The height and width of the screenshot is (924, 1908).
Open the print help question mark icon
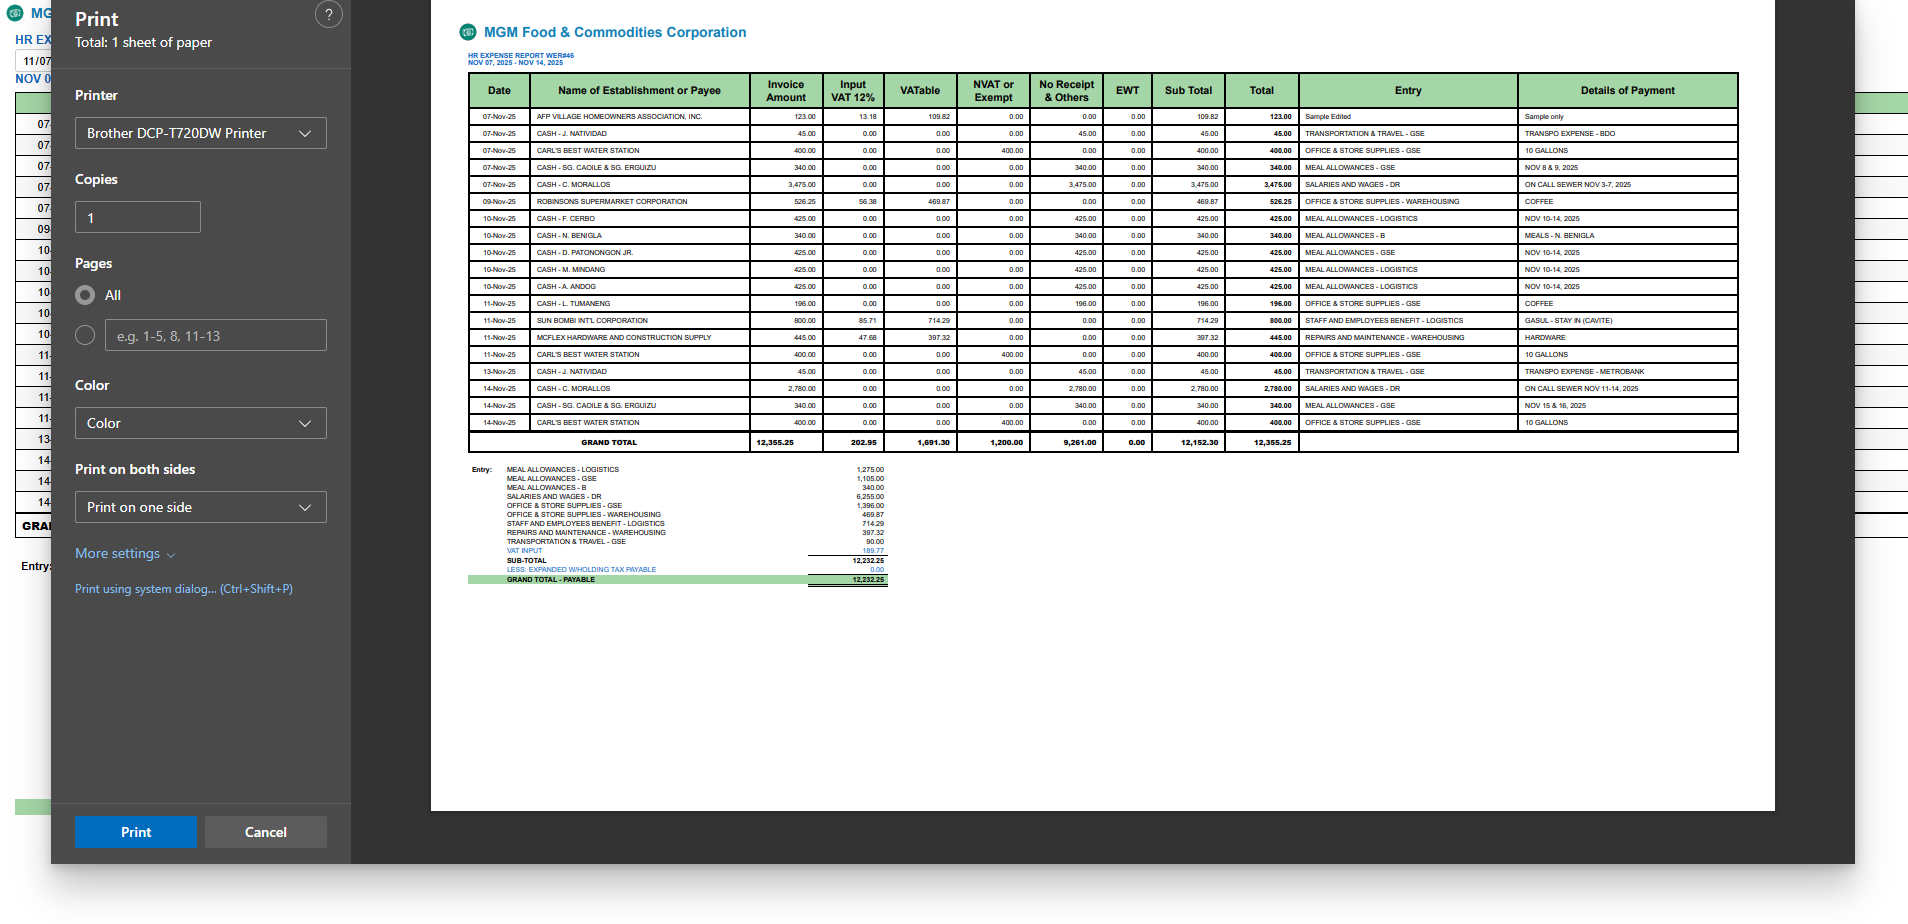[329, 15]
